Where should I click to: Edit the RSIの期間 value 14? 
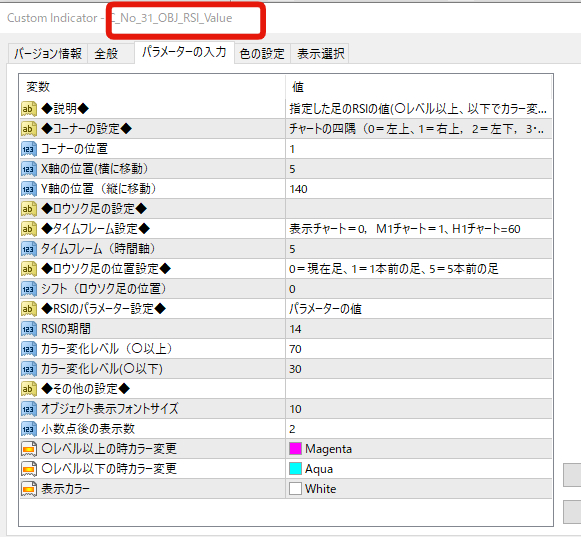coord(419,329)
